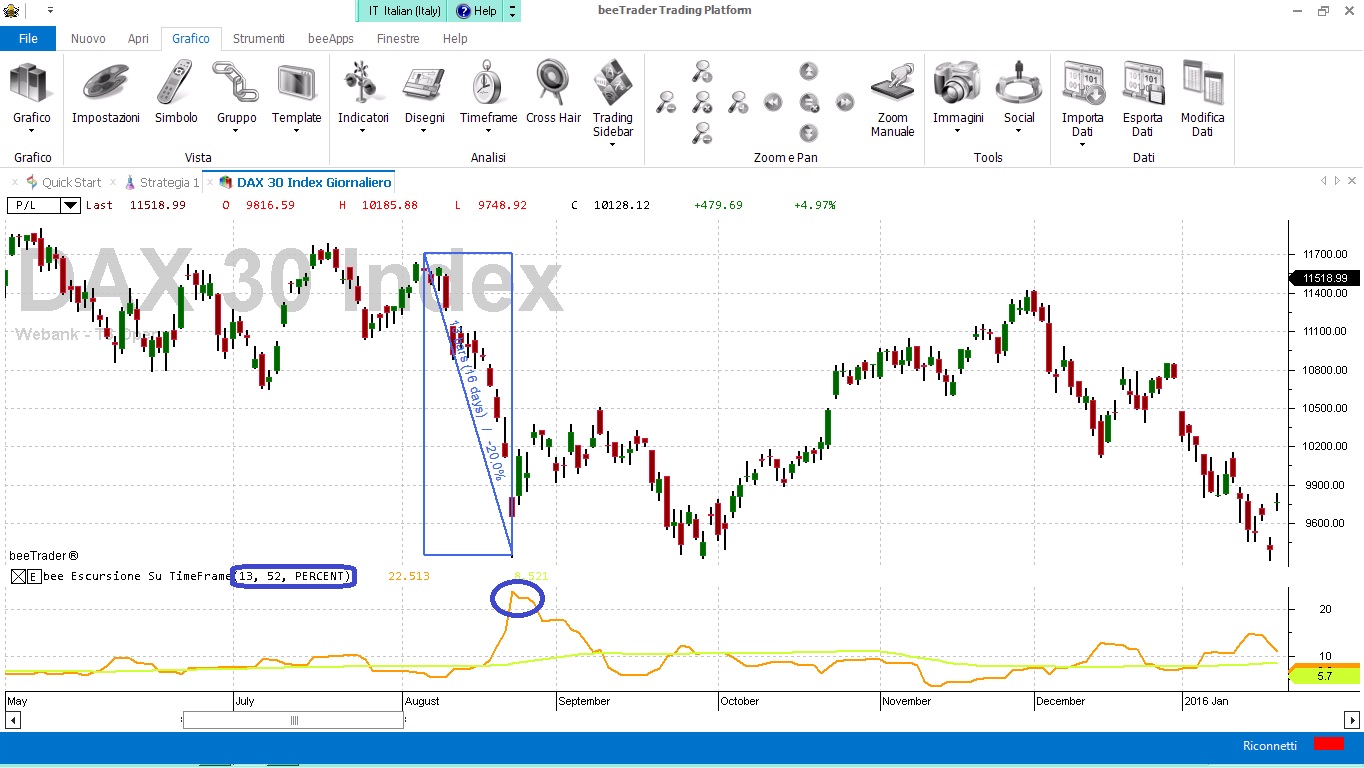Switch to the Apri ribbon tab
The image size is (1364, 768).
138,39
